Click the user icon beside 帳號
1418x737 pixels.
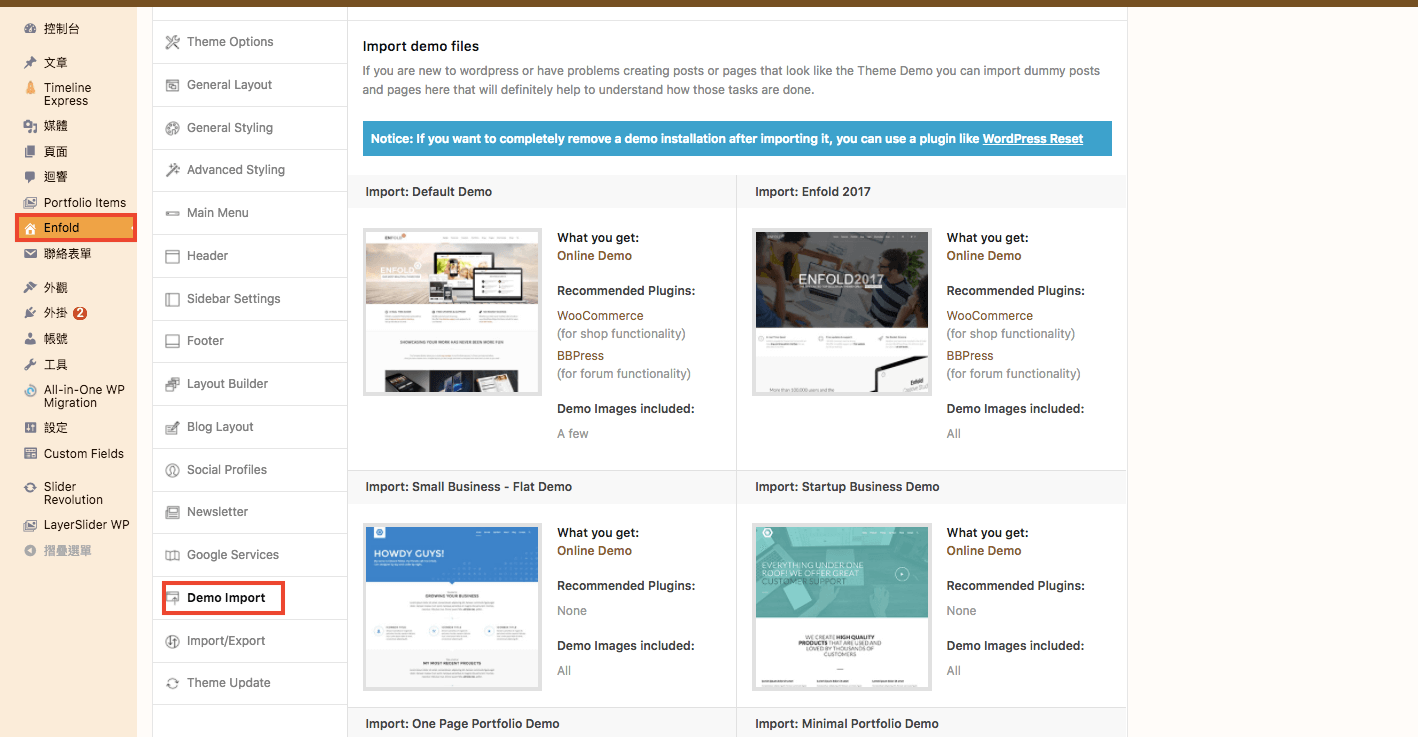(30, 339)
